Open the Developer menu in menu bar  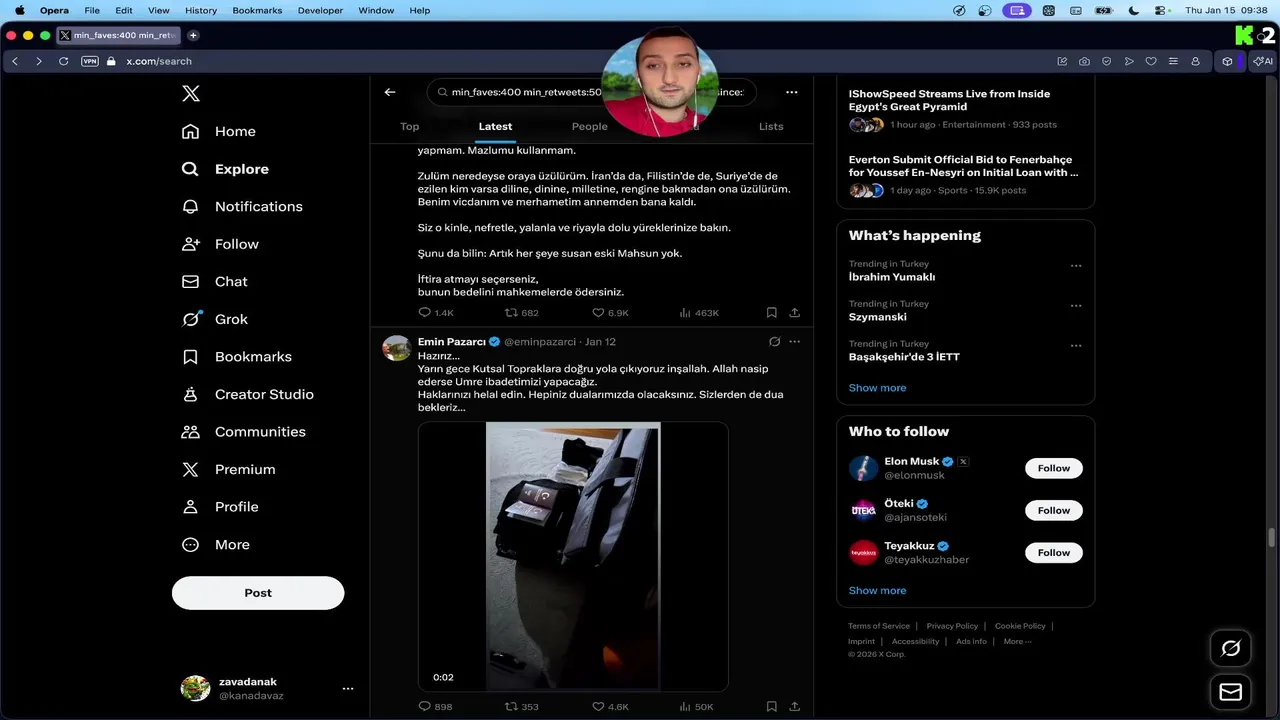[320, 10]
